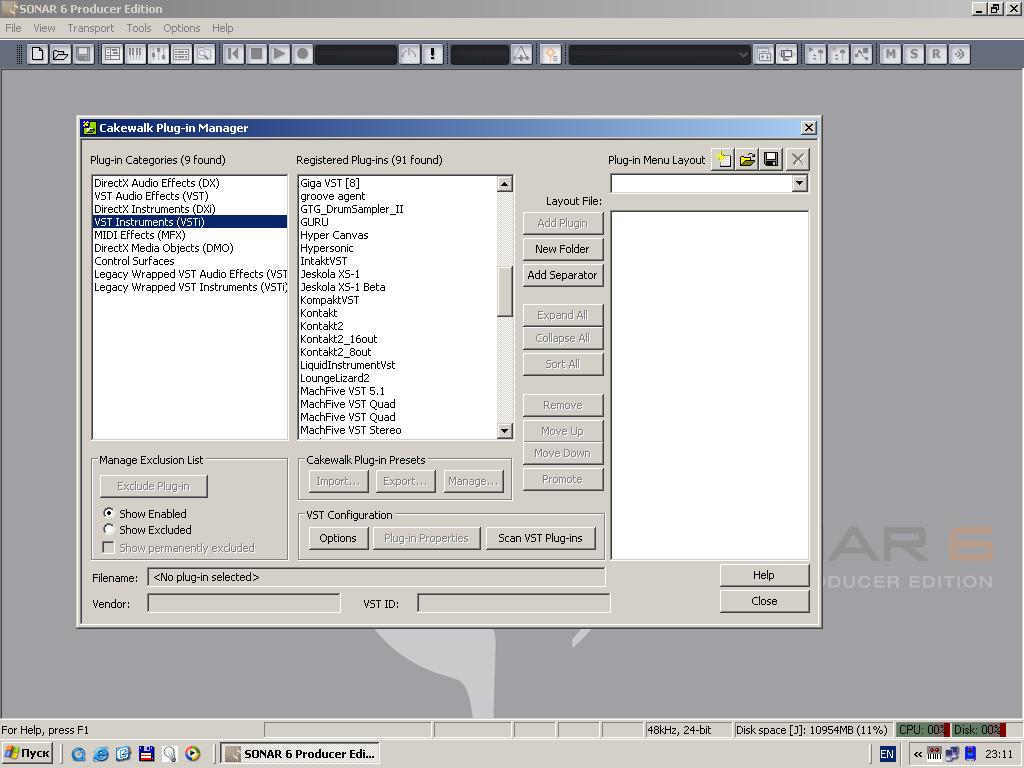Click the New Folder button
Viewport: 1024px width, 768px height.
coord(562,249)
